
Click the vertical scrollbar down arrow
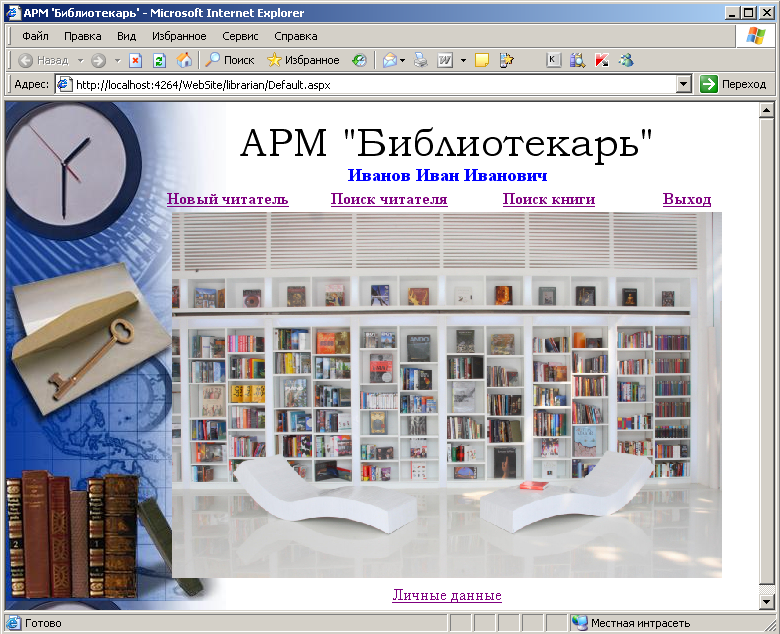pyautogui.click(x=766, y=602)
